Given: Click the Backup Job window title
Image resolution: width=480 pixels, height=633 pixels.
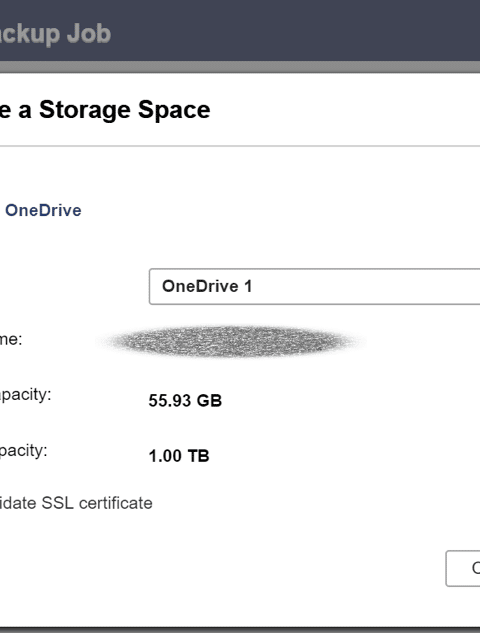Looking at the screenshot, I should coord(55,33).
